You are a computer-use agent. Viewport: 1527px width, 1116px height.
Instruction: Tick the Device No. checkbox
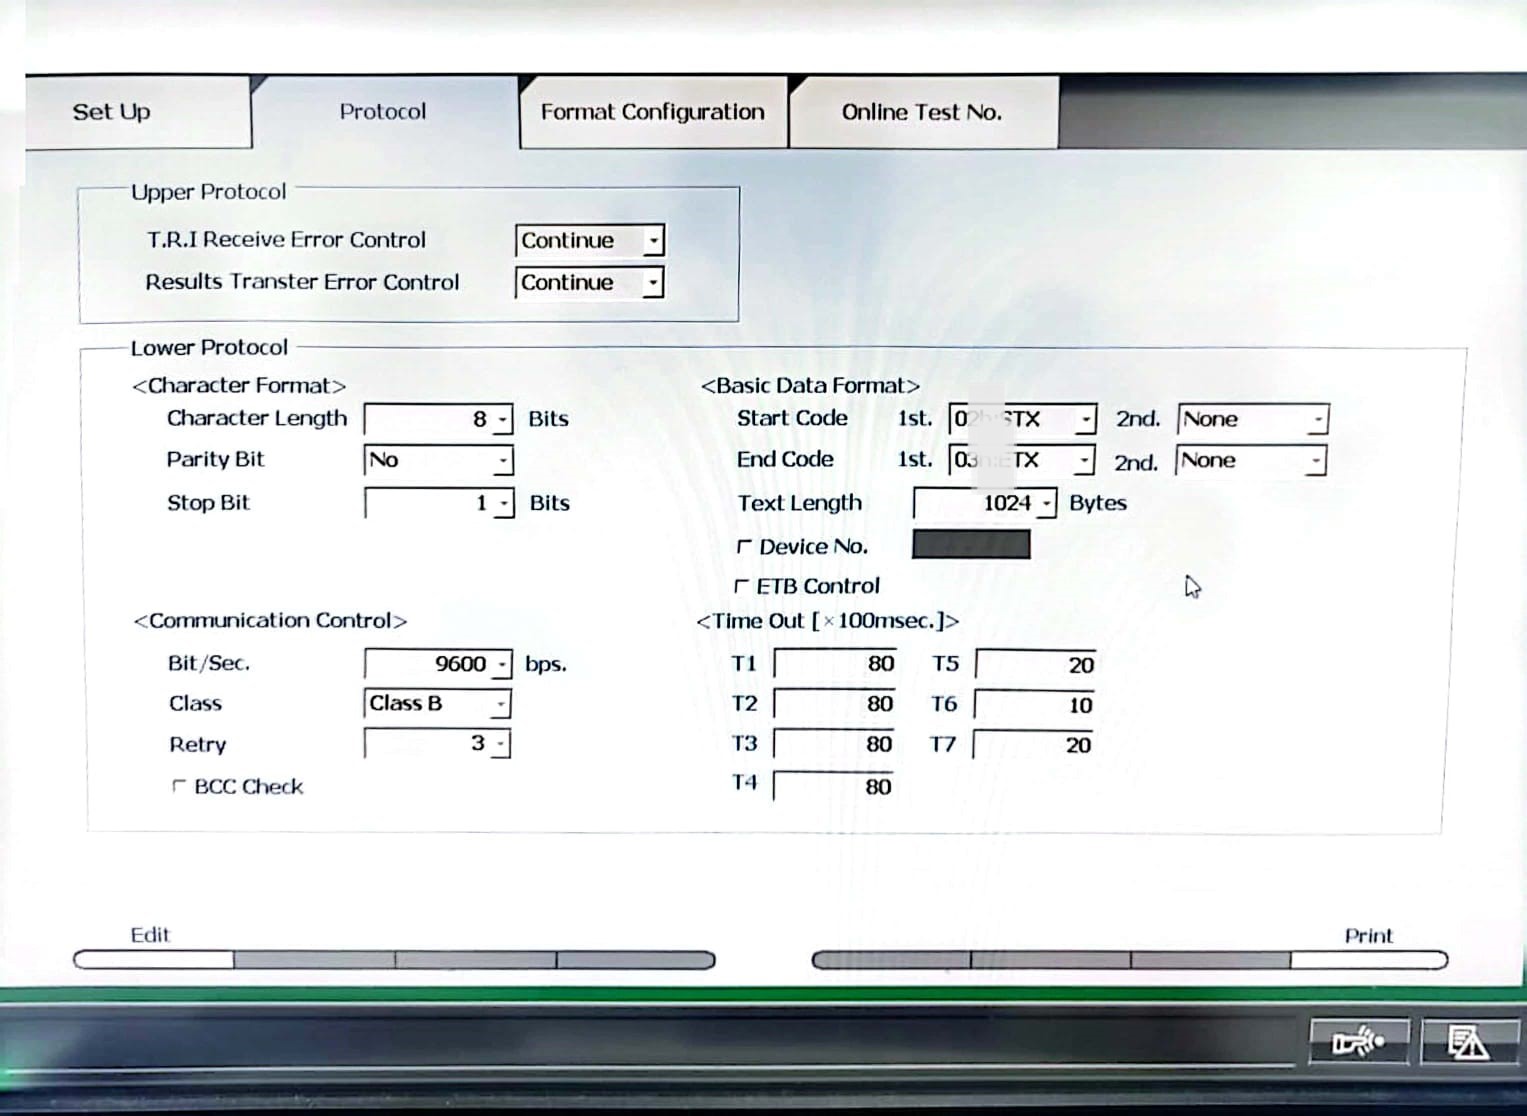tap(743, 547)
